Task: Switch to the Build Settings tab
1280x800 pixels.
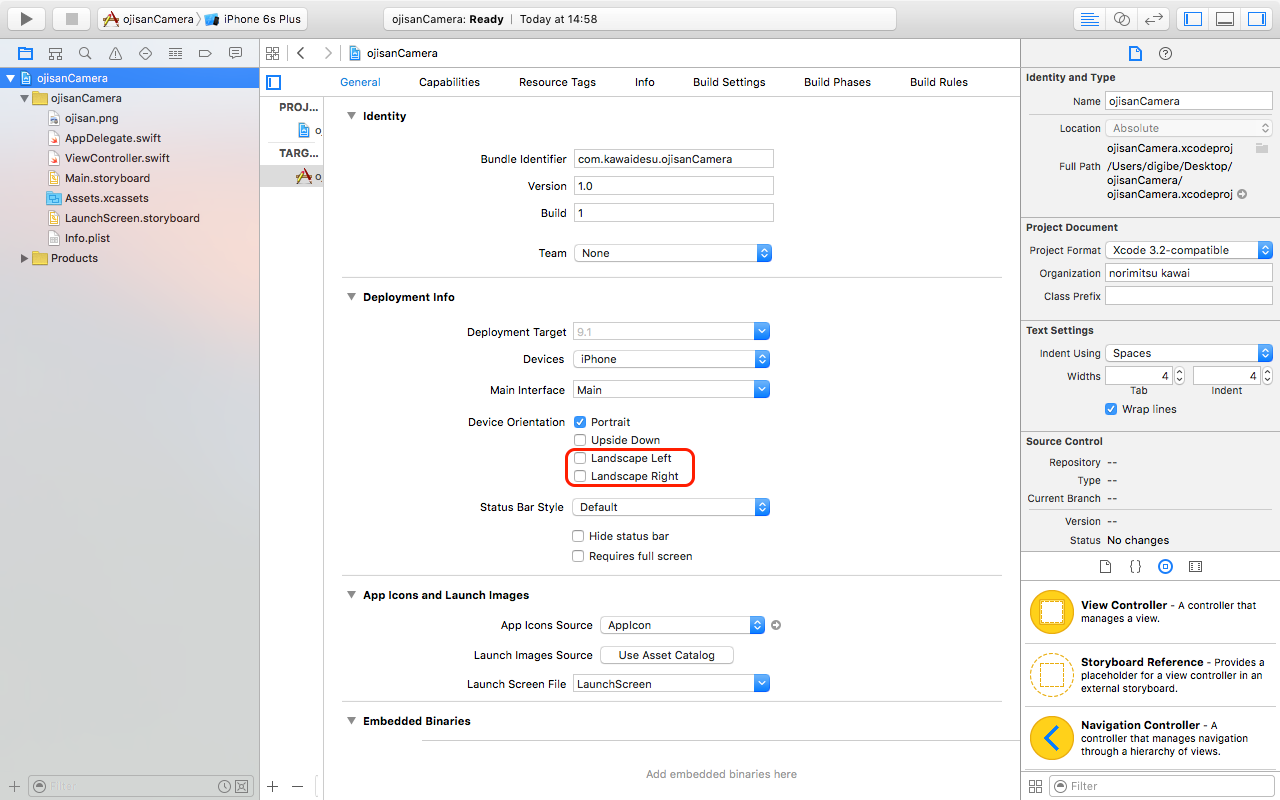Action: coord(729,82)
